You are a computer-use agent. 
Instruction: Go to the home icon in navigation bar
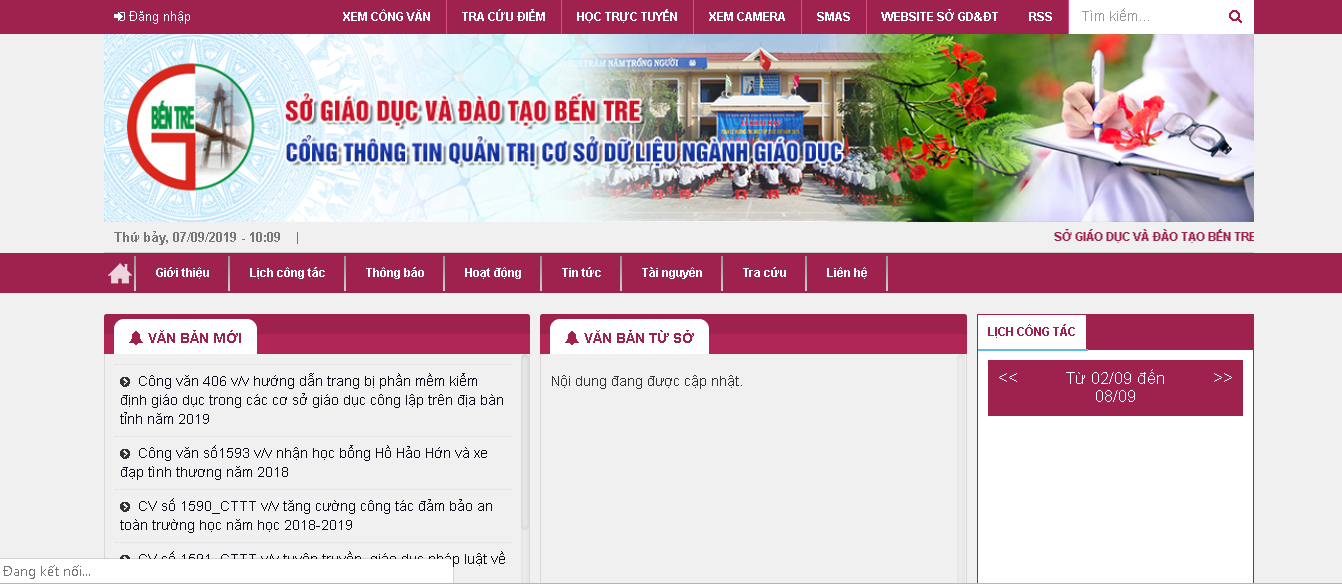click(x=120, y=273)
